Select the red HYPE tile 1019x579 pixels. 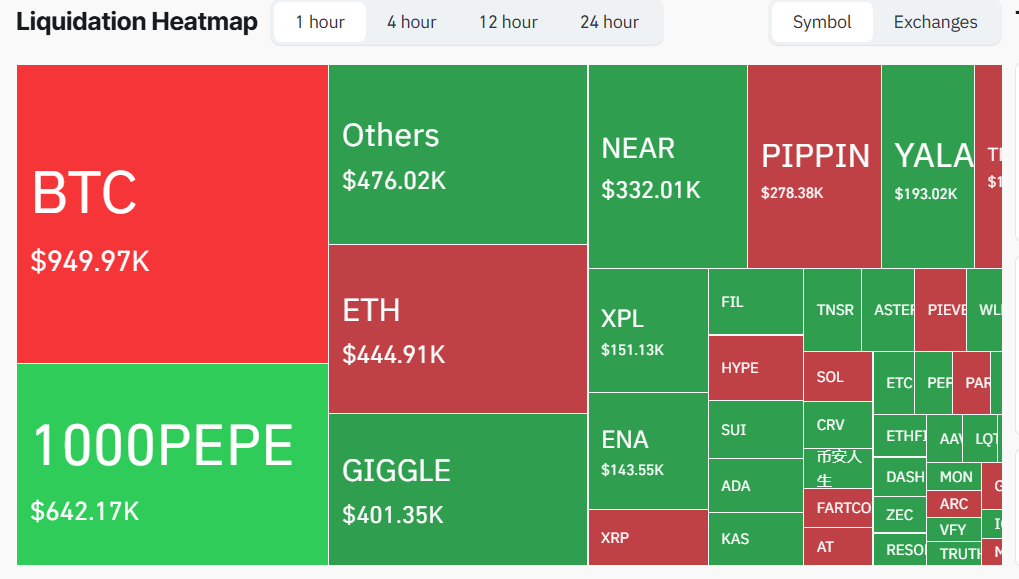pyautogui.click(x=755, y=368)
